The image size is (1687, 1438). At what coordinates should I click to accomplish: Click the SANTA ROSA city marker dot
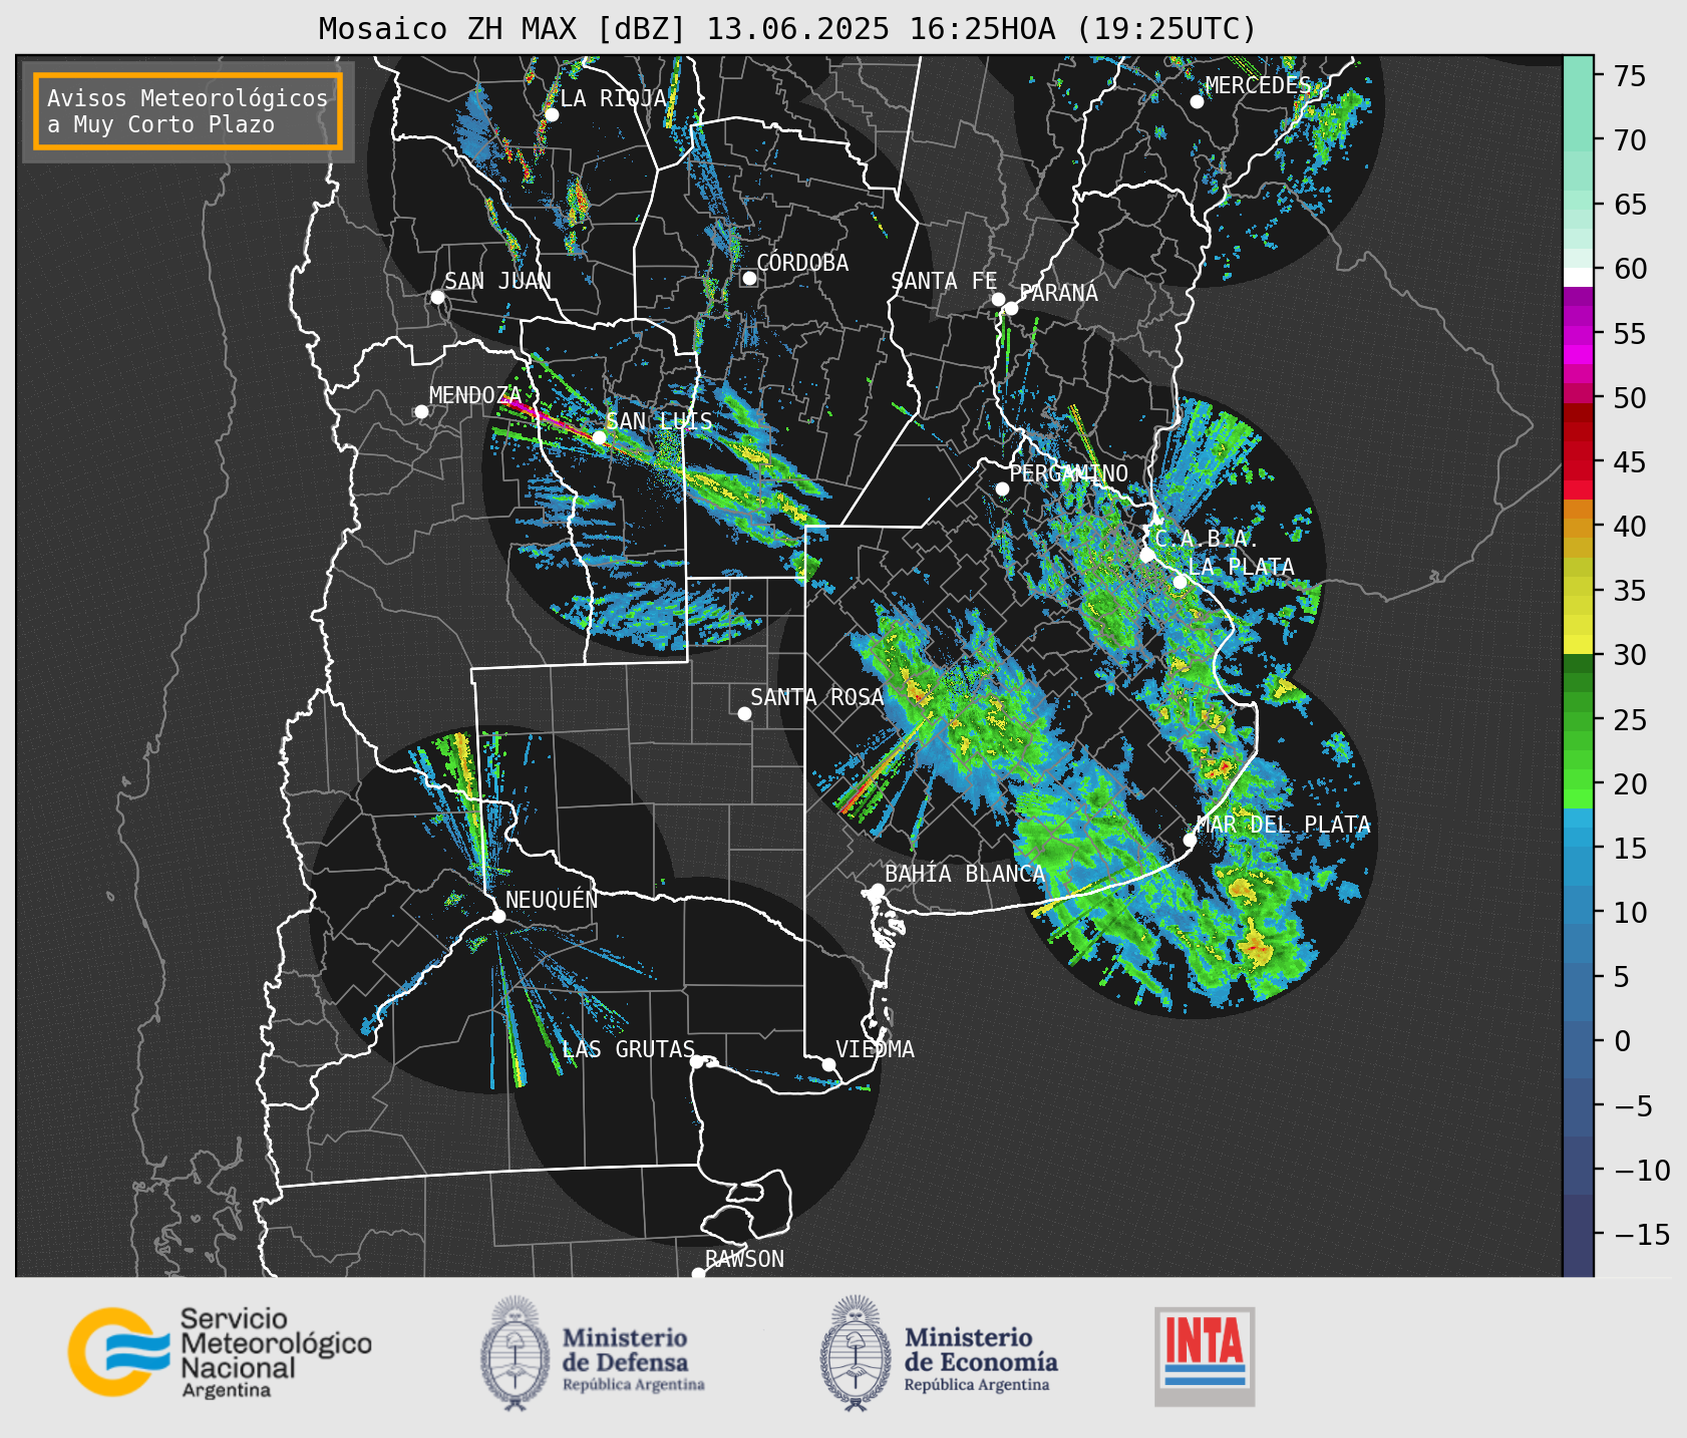pos(744,713)
